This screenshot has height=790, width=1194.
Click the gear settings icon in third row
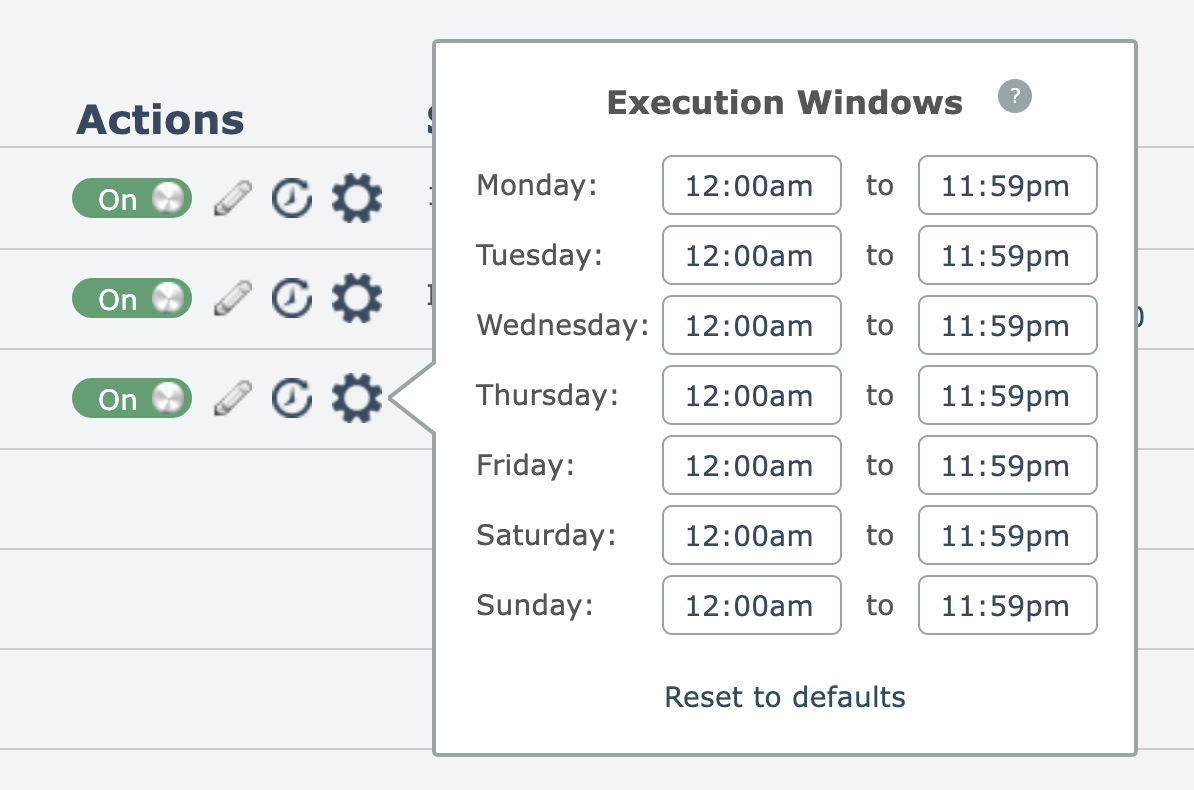pos(356,398)
